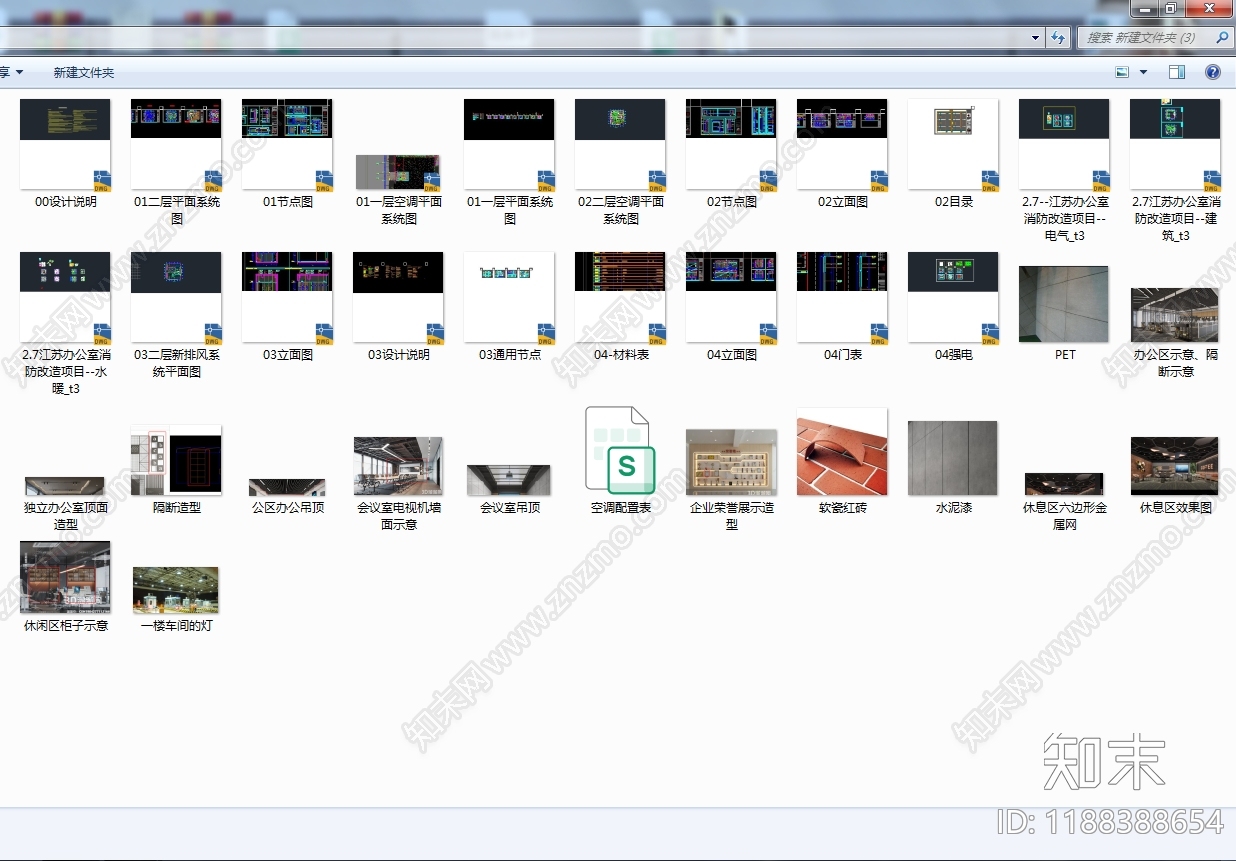Select the 空调配置表 spreadsheet icon

click(620, 450)
